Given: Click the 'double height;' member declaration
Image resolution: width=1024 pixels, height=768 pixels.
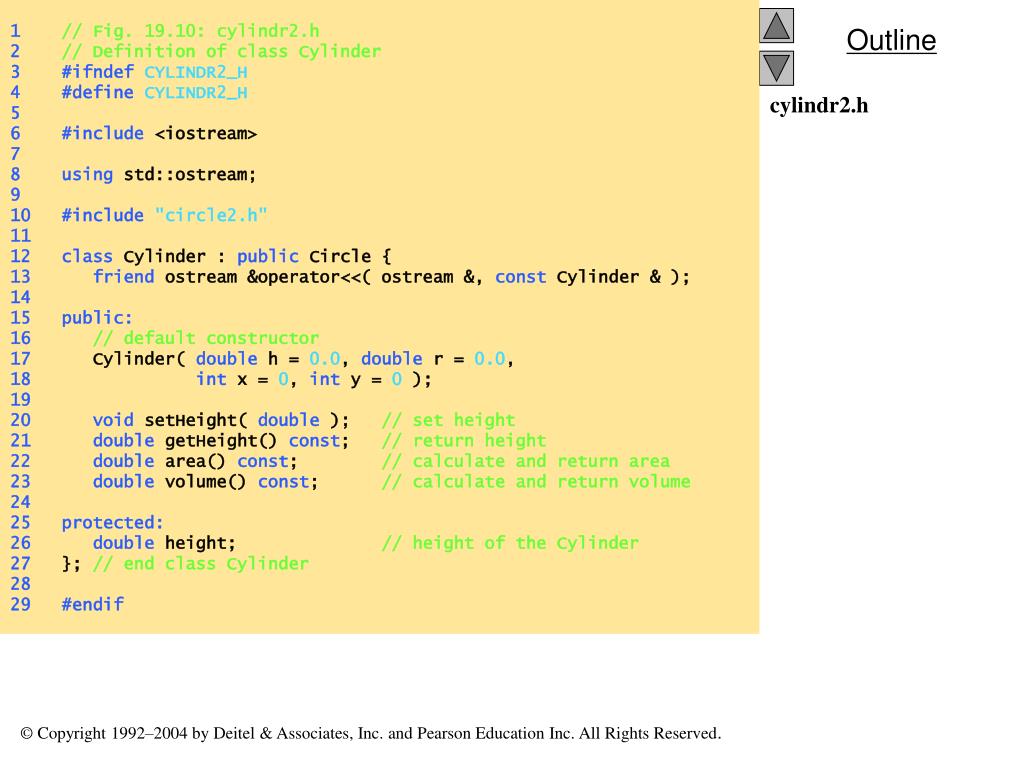Looking at the screenshot, I should tap(164, 543).
